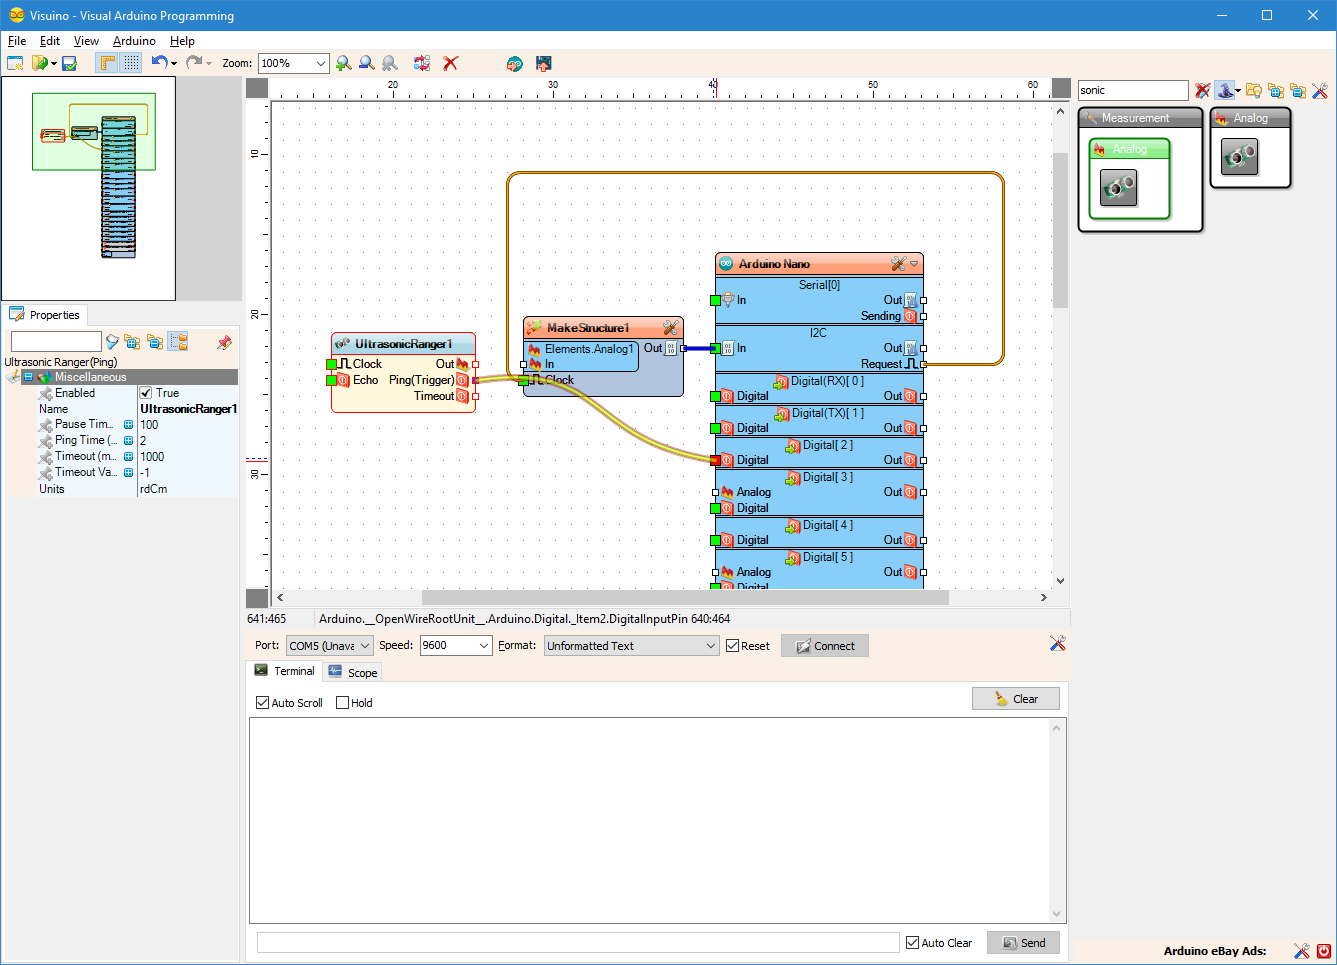Click the canvas vertical scrollbar

pos(1060,230)
